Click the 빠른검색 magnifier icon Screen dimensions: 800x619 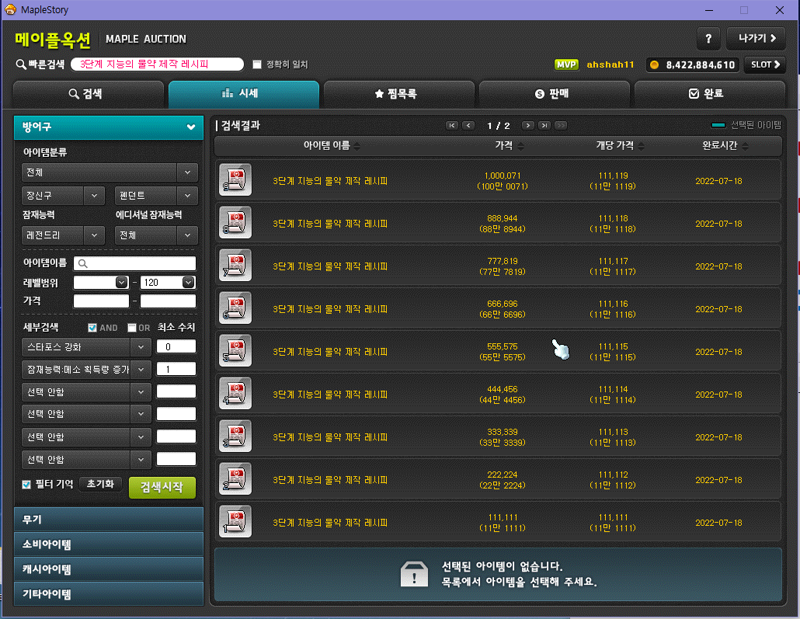point(21,65)
